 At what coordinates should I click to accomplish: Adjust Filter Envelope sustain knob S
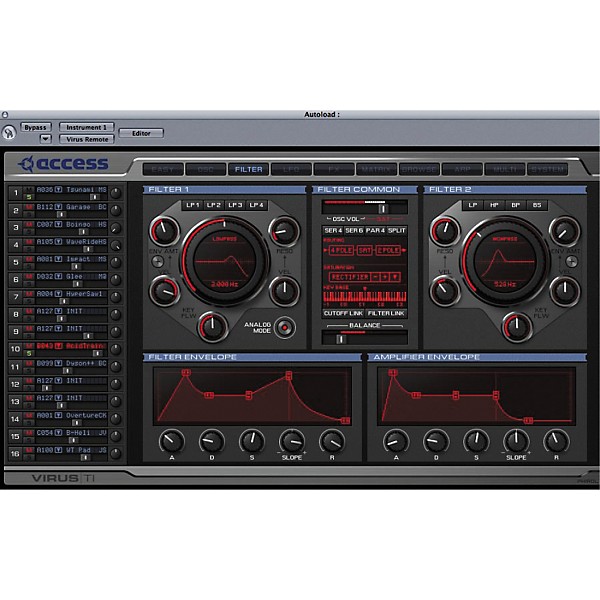pos(252,441)
